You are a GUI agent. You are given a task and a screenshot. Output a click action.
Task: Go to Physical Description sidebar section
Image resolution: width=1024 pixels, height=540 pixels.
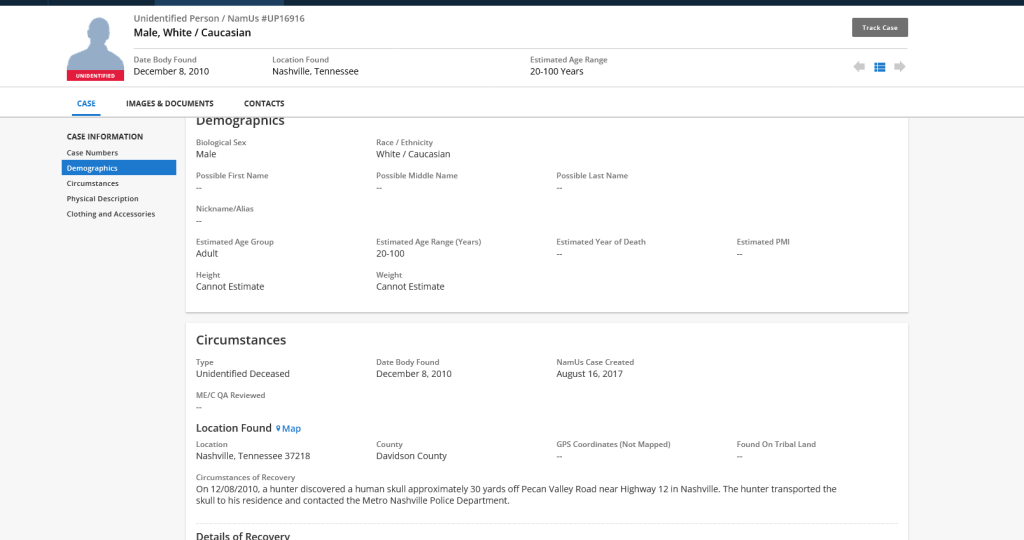[x=103, y=199]
